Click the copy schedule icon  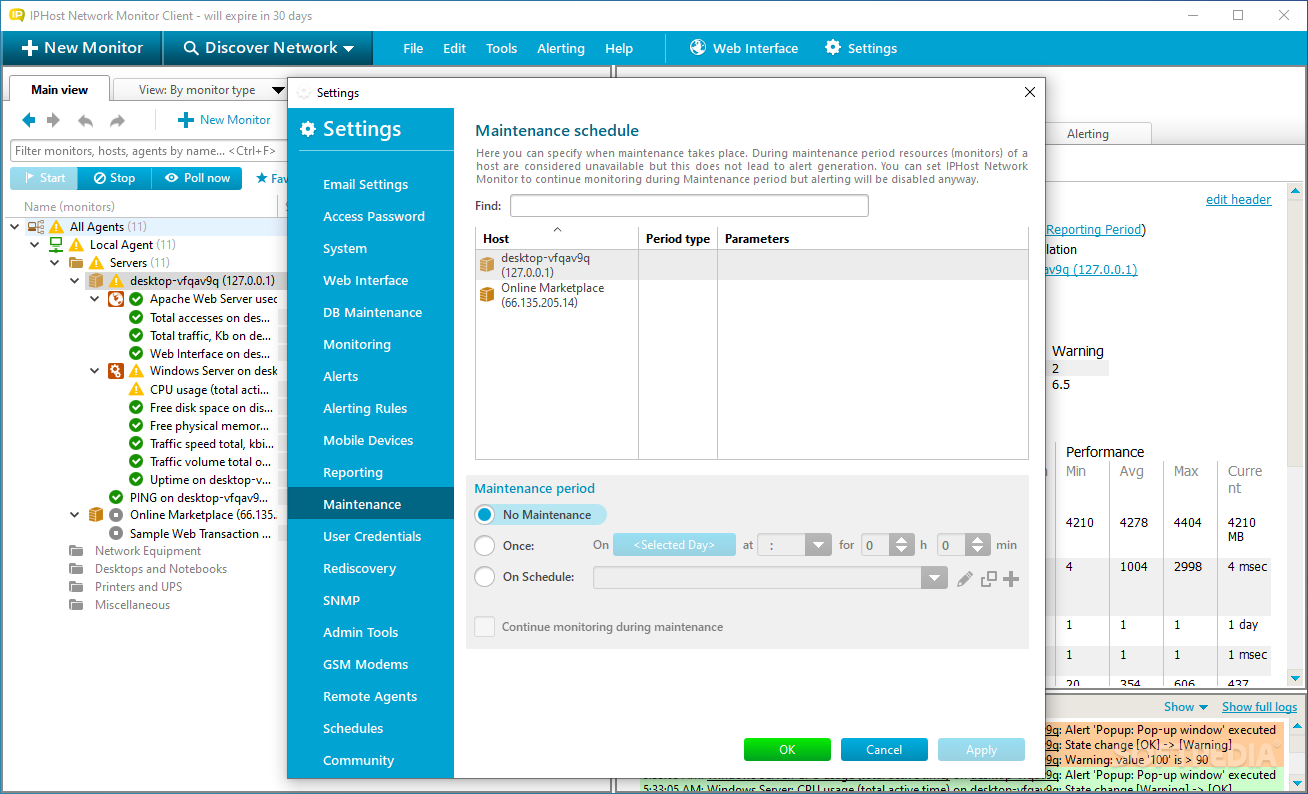989,578
